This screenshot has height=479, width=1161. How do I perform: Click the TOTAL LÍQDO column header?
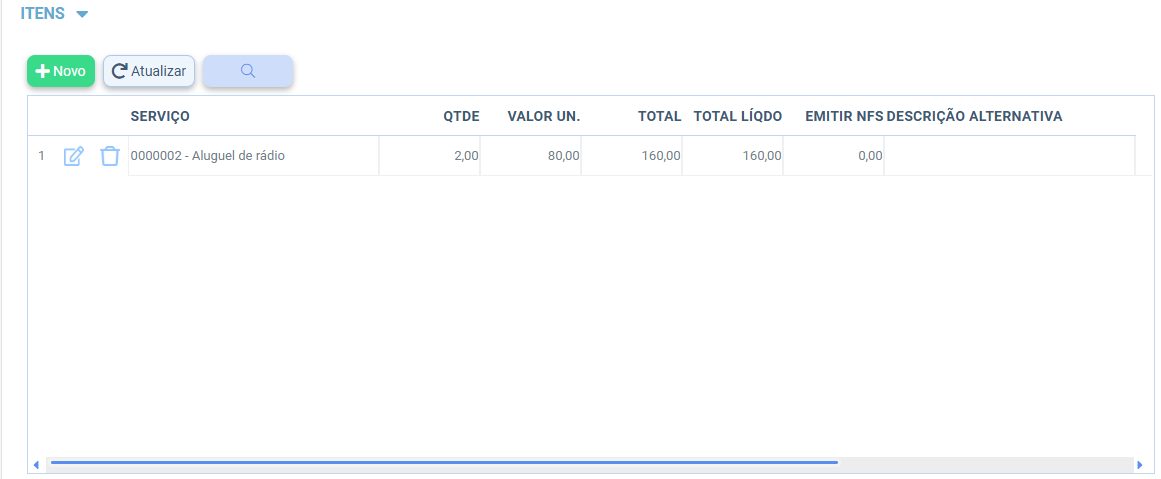737,116
